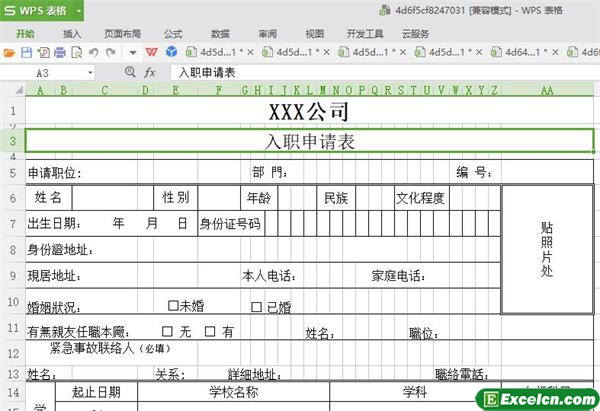600x411 pixels.
Task: Click the export to PDF icon
Action: (43, 52)
